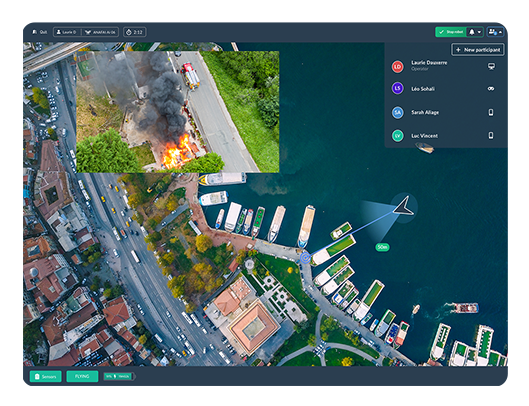Click the ANAFI Ai drone selector

point(100,32)
